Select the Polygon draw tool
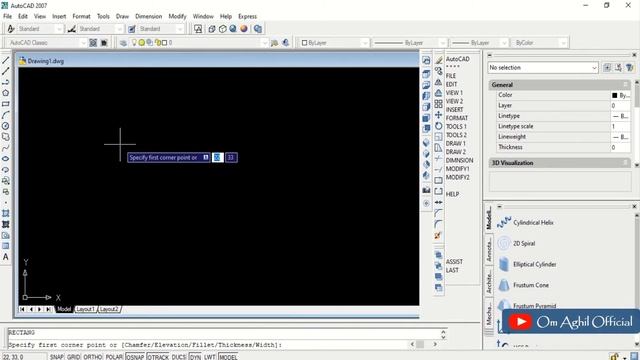The width and height of the screenshot is (640, 360). 6,93
